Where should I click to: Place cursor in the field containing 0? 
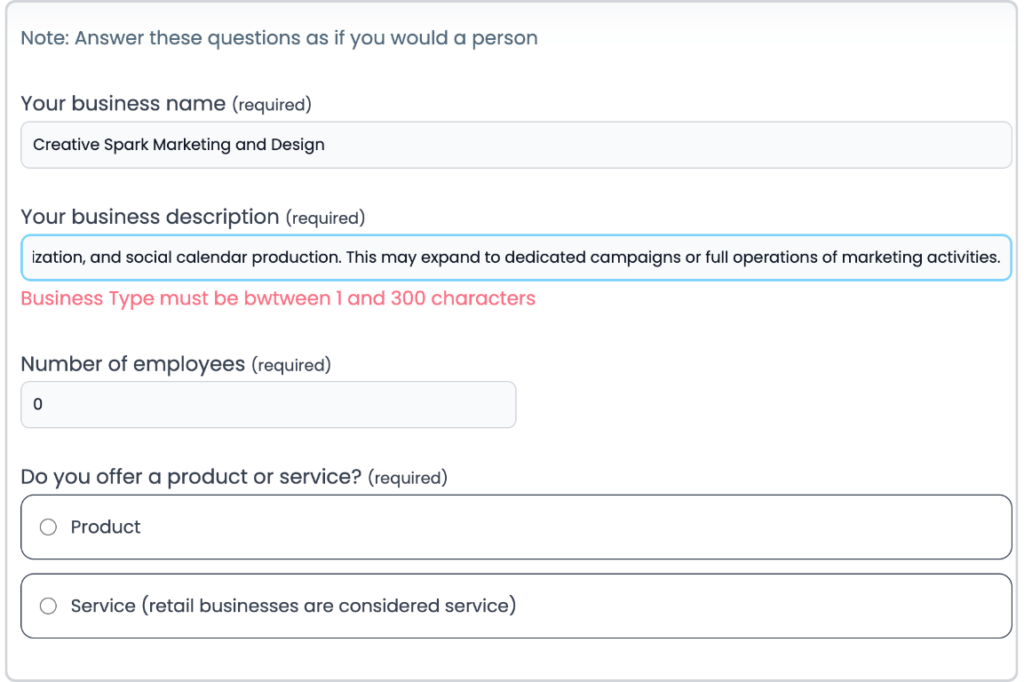(x=268, y=404)
